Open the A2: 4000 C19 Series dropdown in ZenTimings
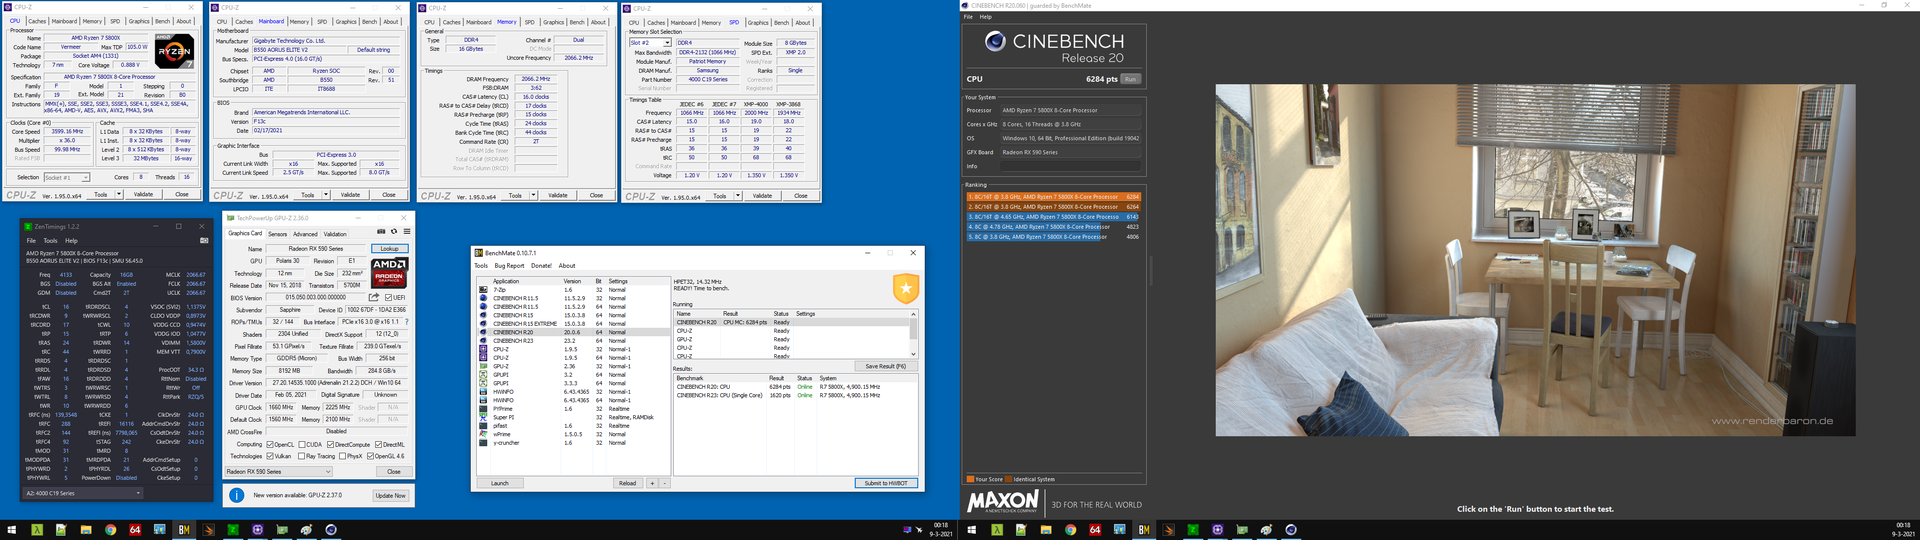 (x=84, y=493)
